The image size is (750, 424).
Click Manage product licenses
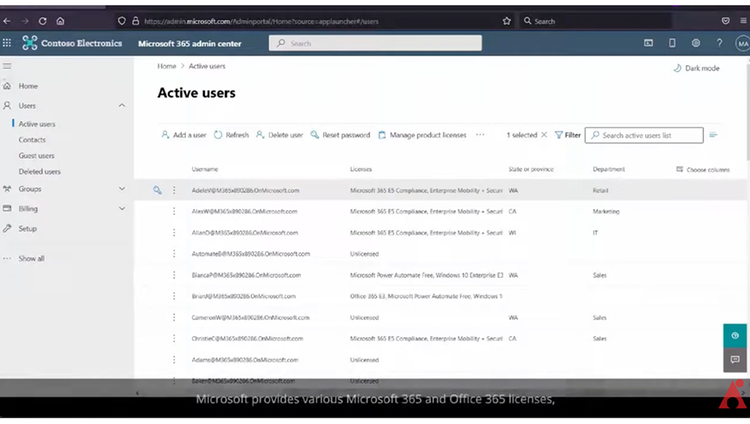pyautogui.click(x=422, y=135)
